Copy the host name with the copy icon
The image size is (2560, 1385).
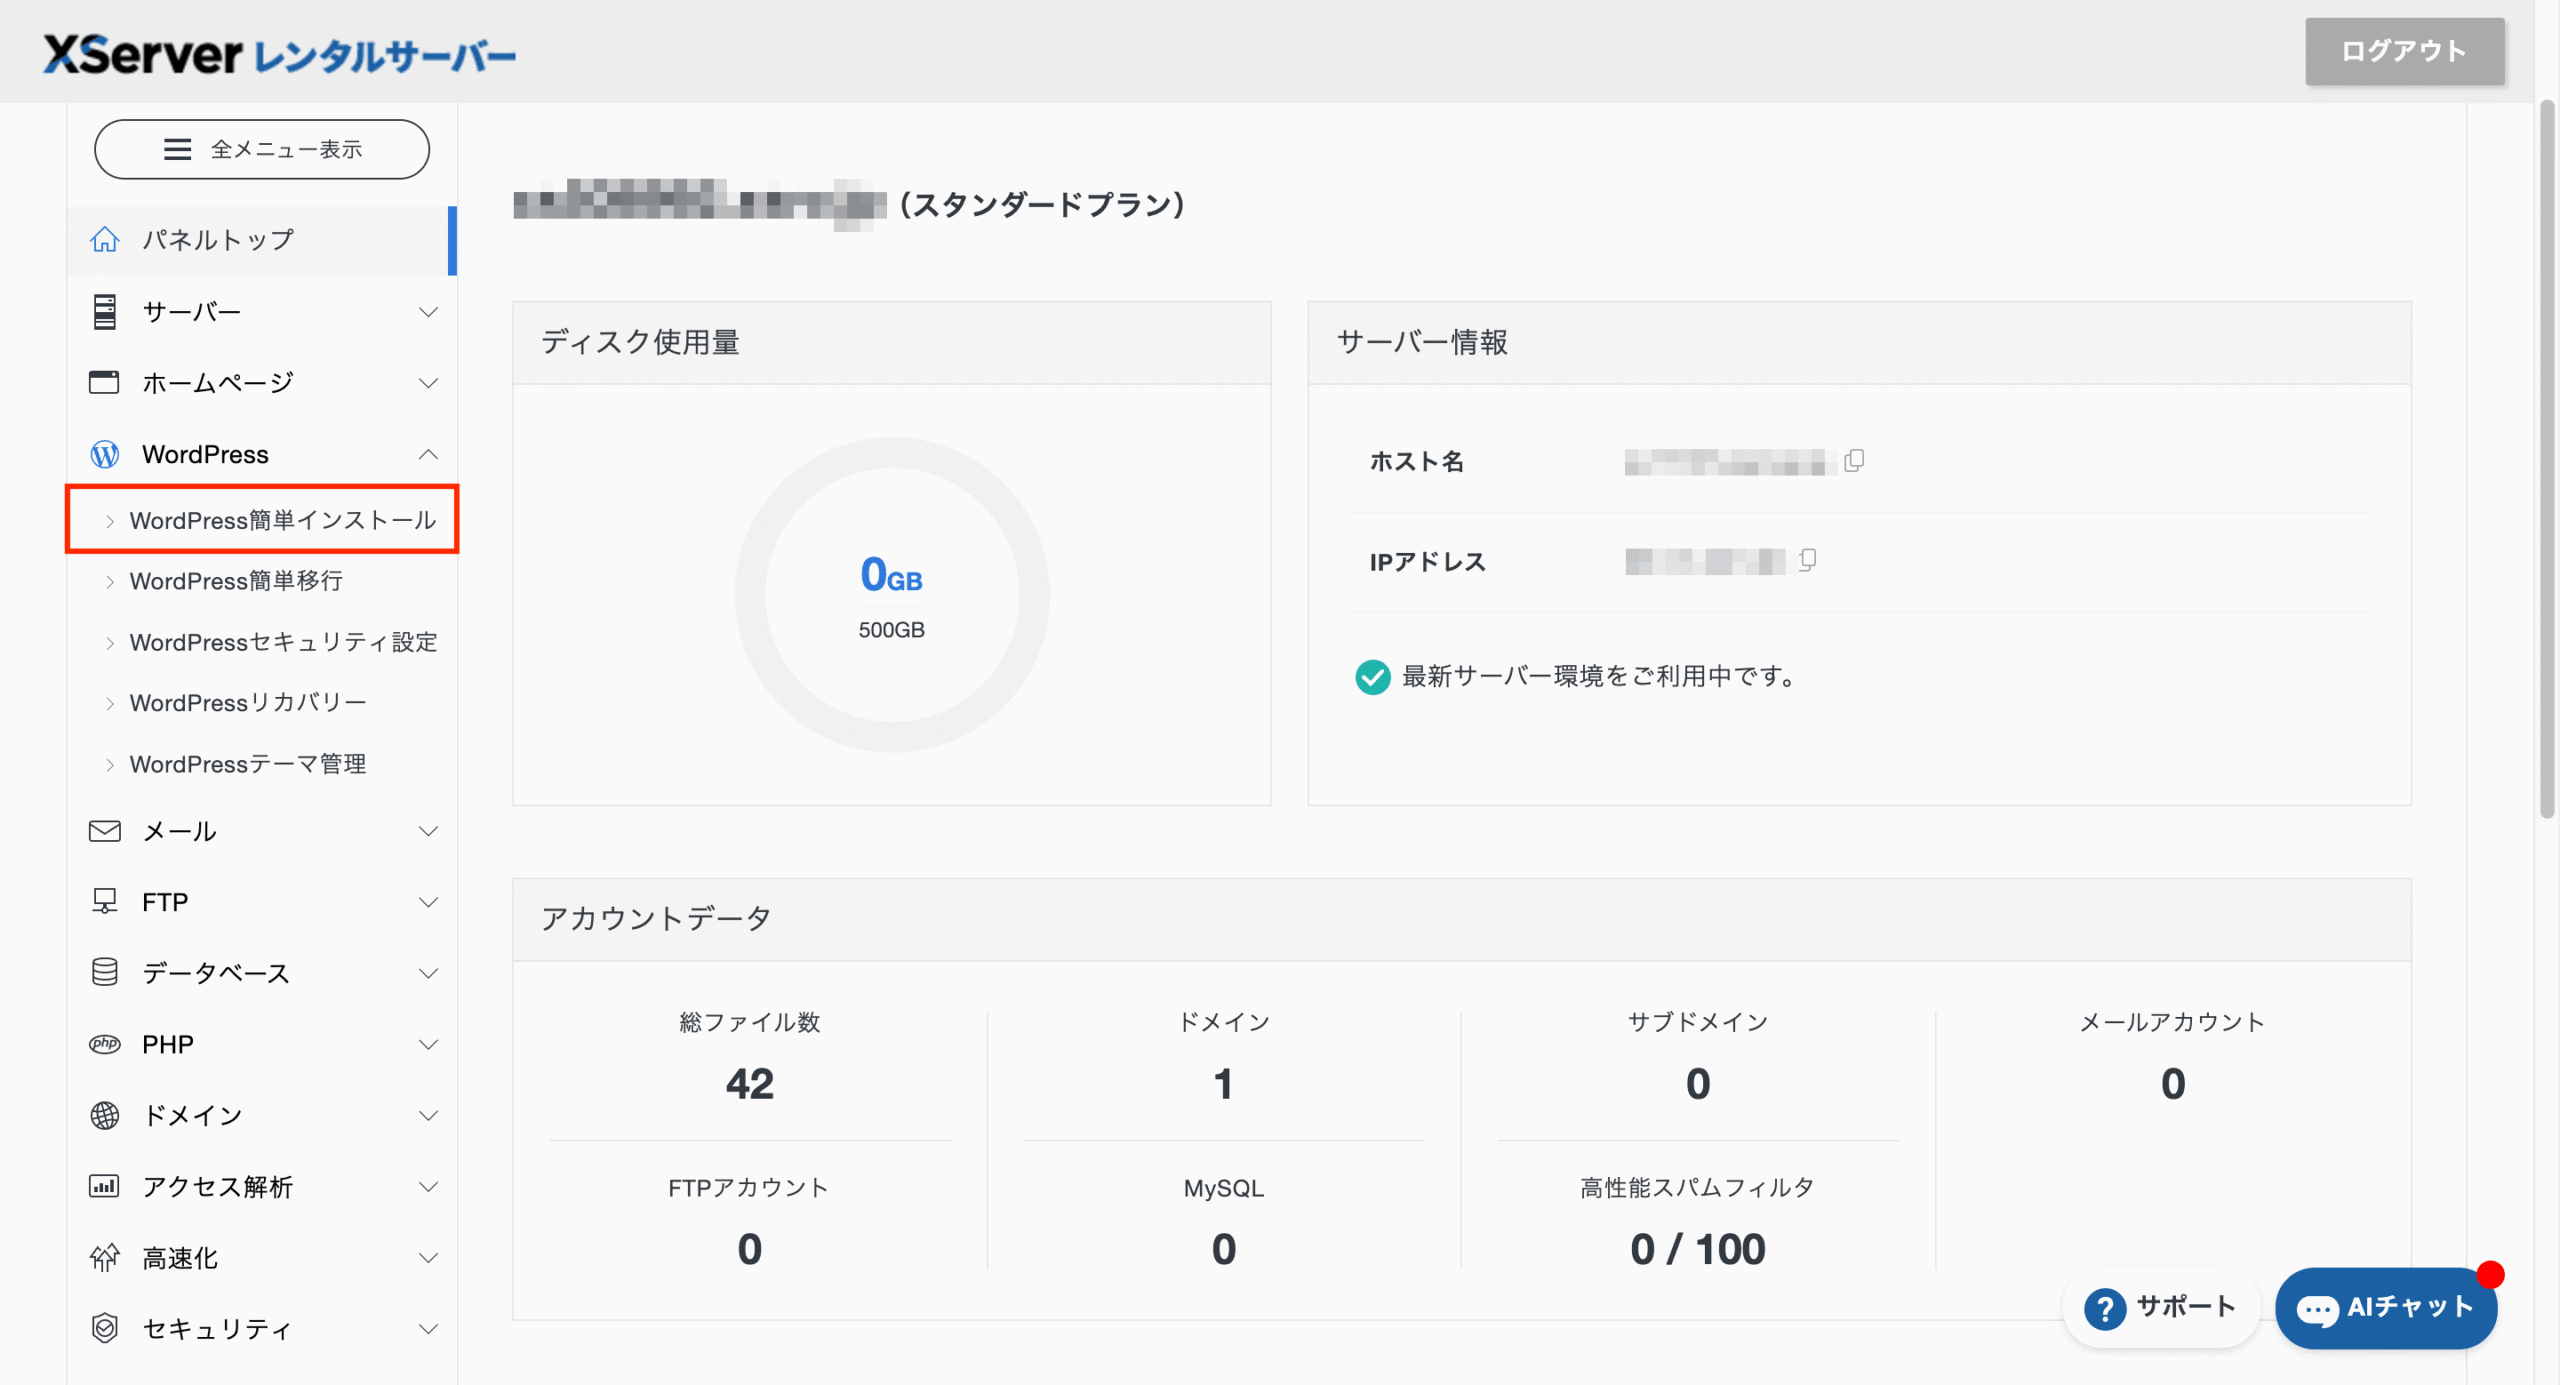pos(1854,461)
